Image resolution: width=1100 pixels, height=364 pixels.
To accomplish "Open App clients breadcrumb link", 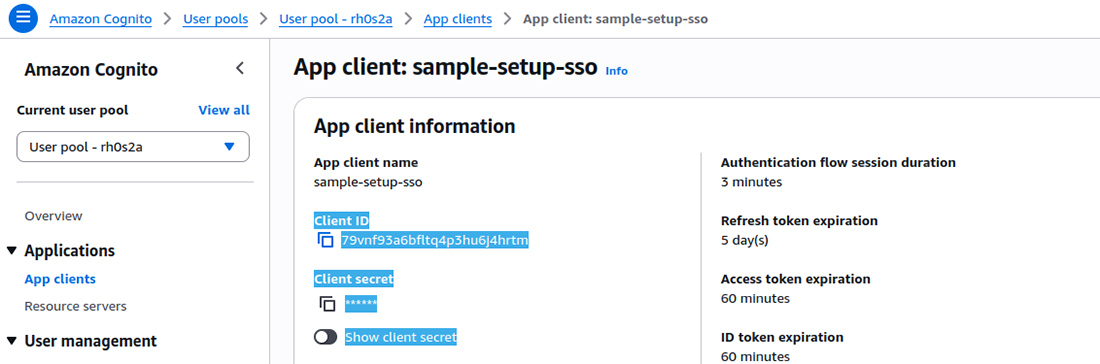I will click(457, 19).
